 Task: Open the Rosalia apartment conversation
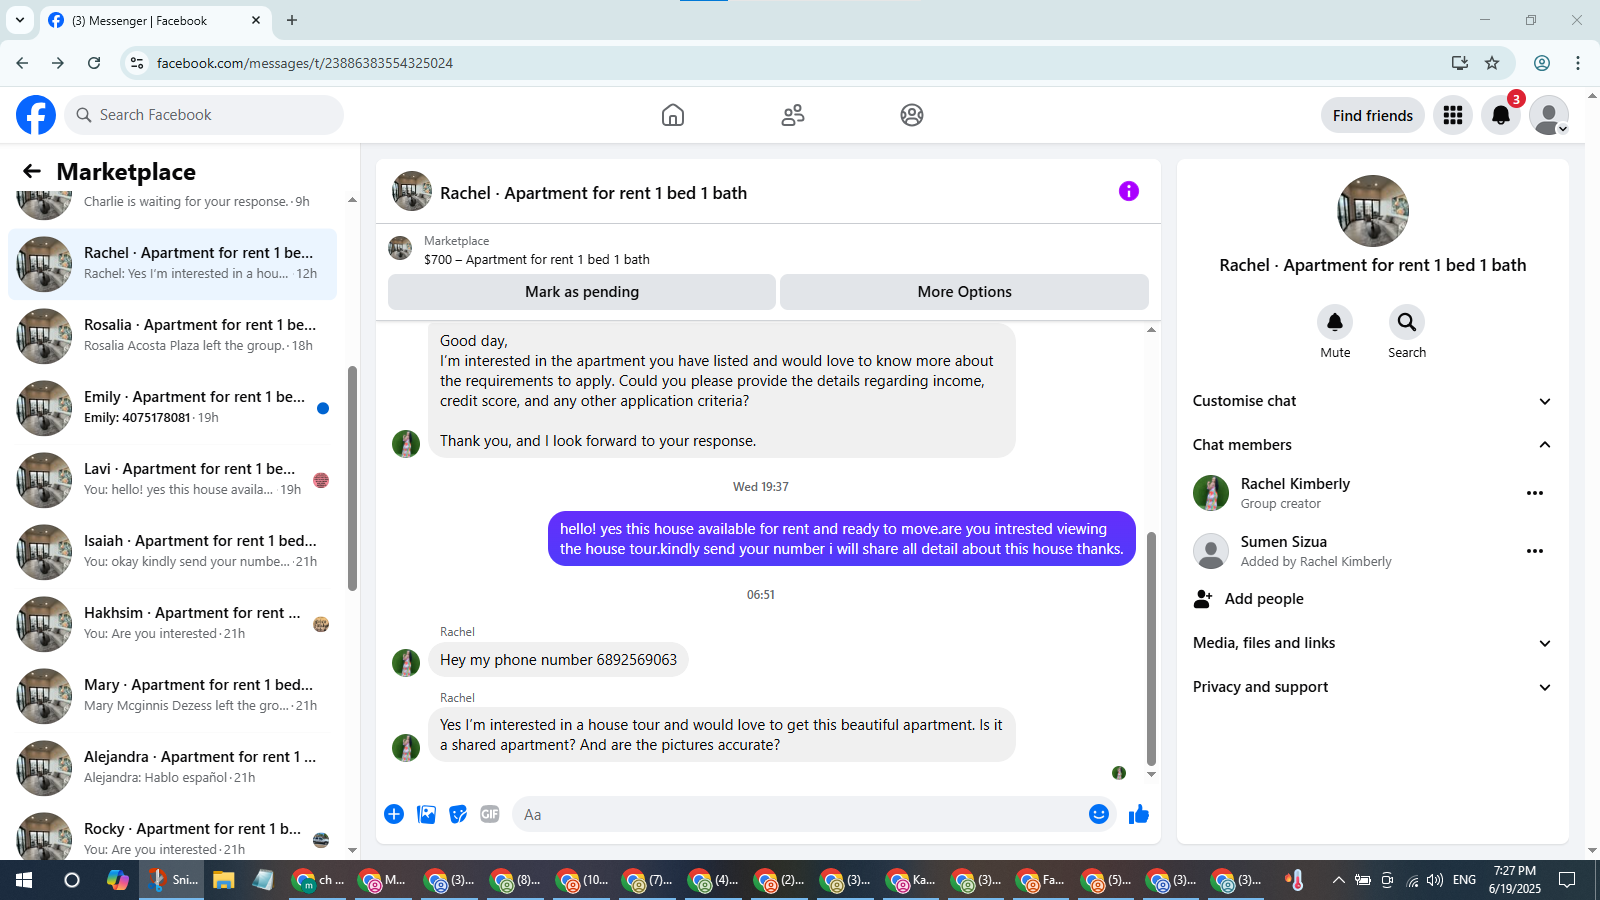172,336
